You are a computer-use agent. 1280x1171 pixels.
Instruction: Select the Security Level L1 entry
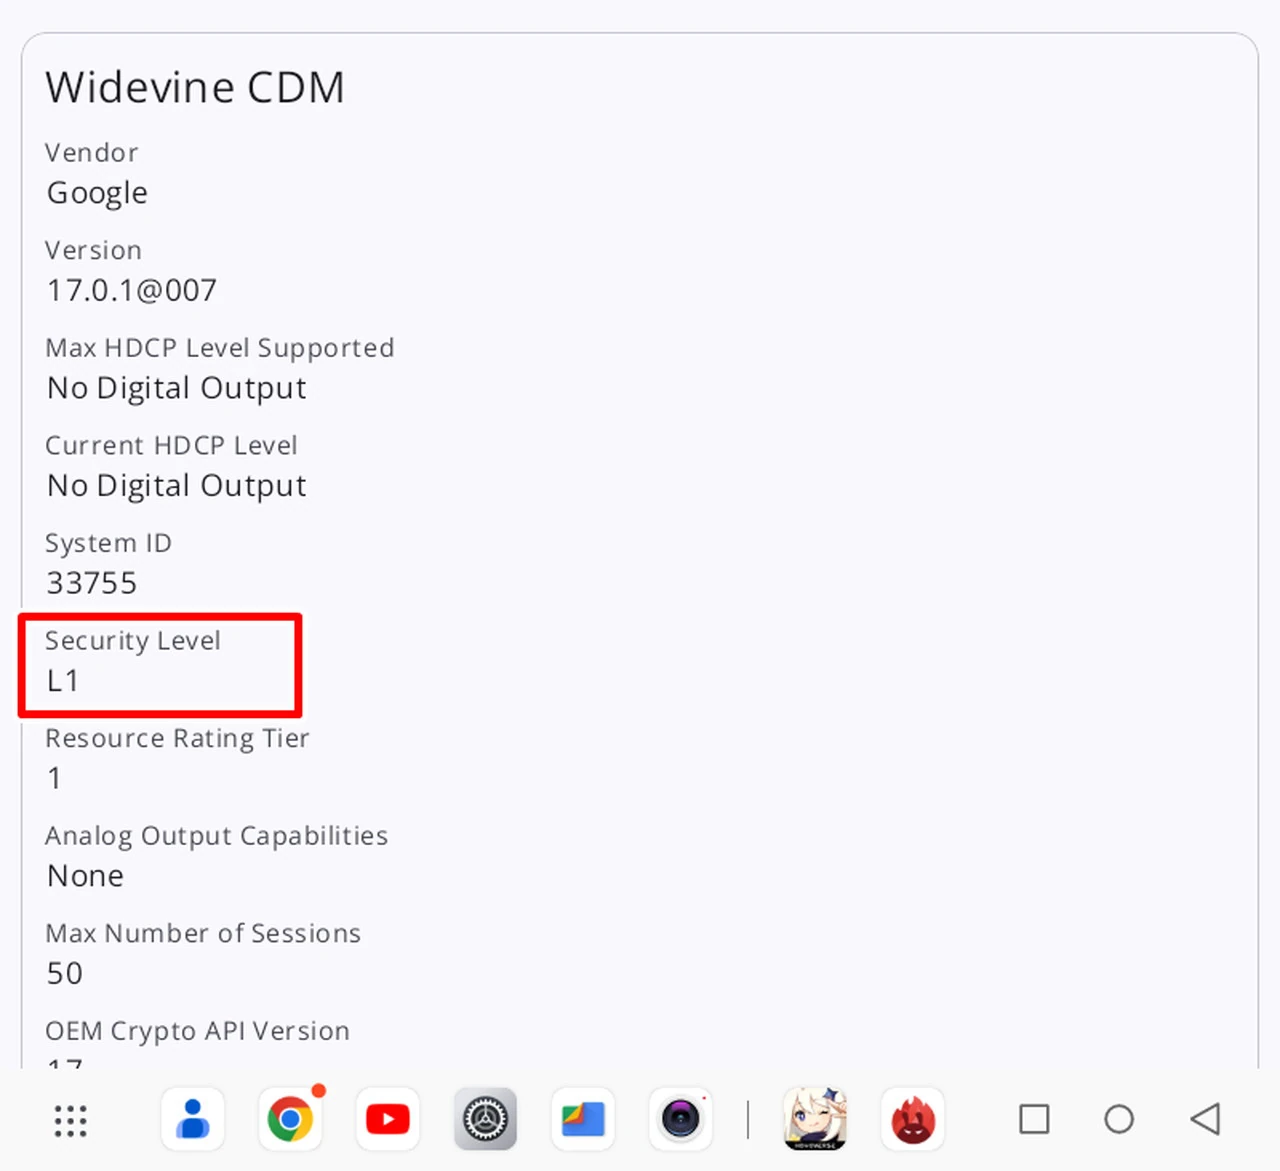pyautogui.click(x=133, y=662)
